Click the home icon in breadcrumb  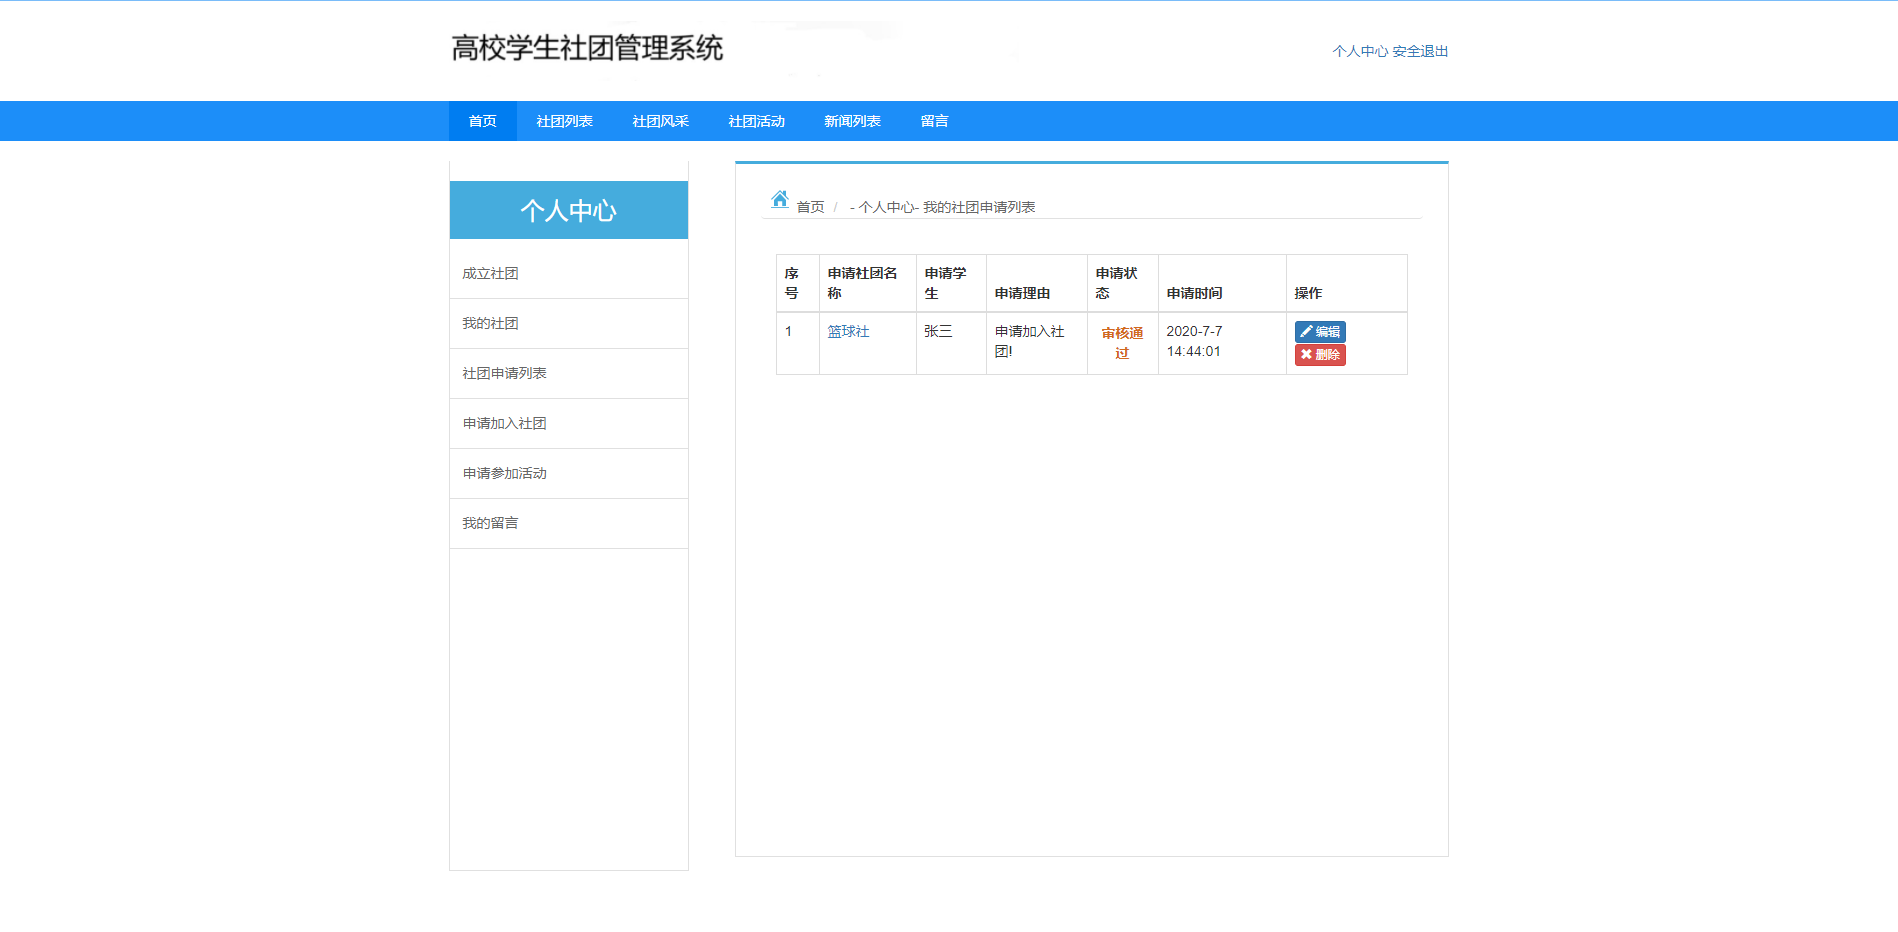click(x=780, y=199)
